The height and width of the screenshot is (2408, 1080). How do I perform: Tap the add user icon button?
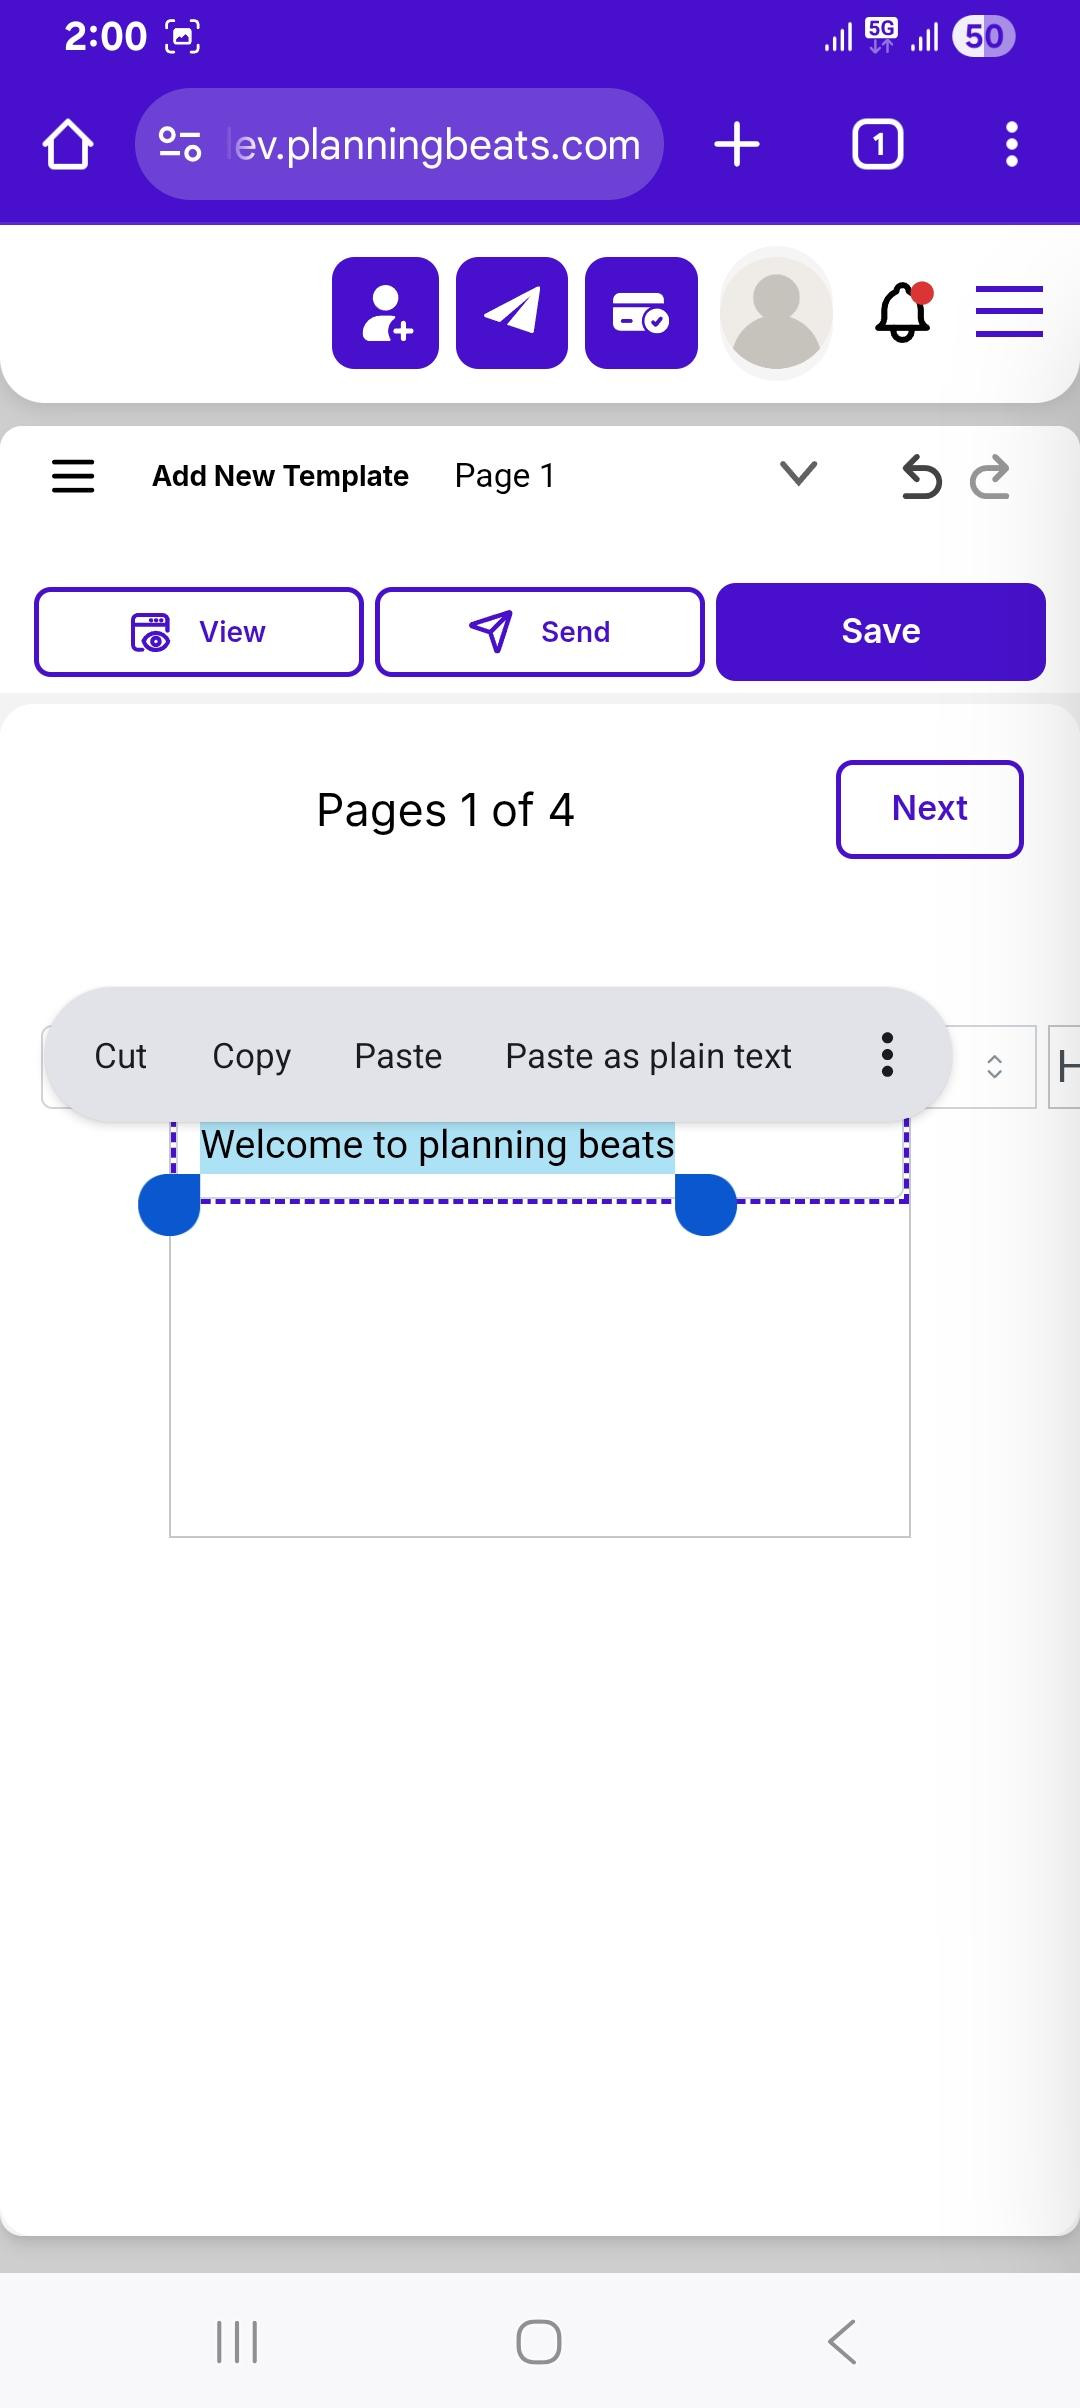(x=385, y=313)
